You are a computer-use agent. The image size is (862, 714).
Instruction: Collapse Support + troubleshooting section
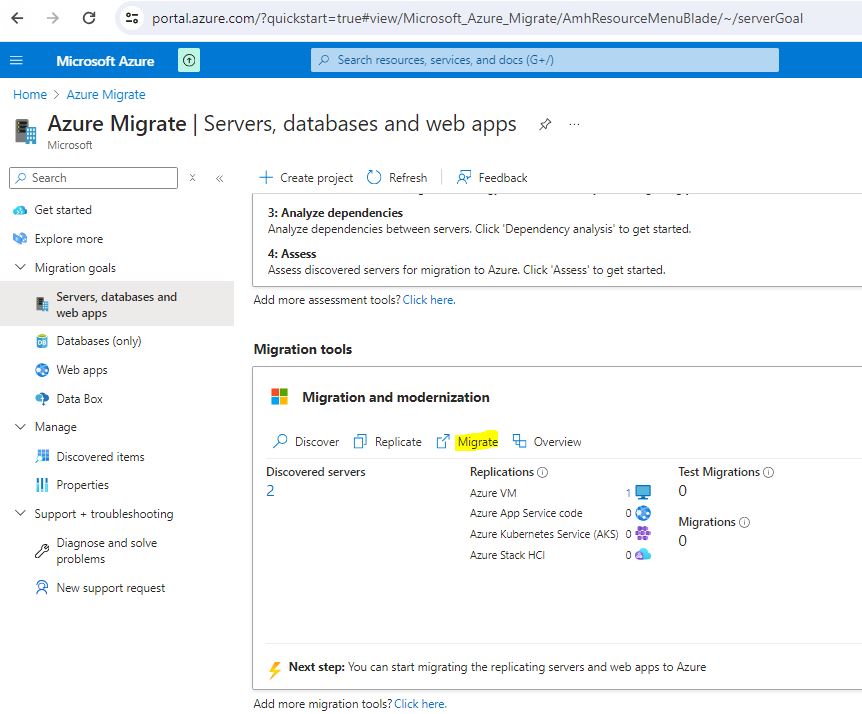point(21,514)
